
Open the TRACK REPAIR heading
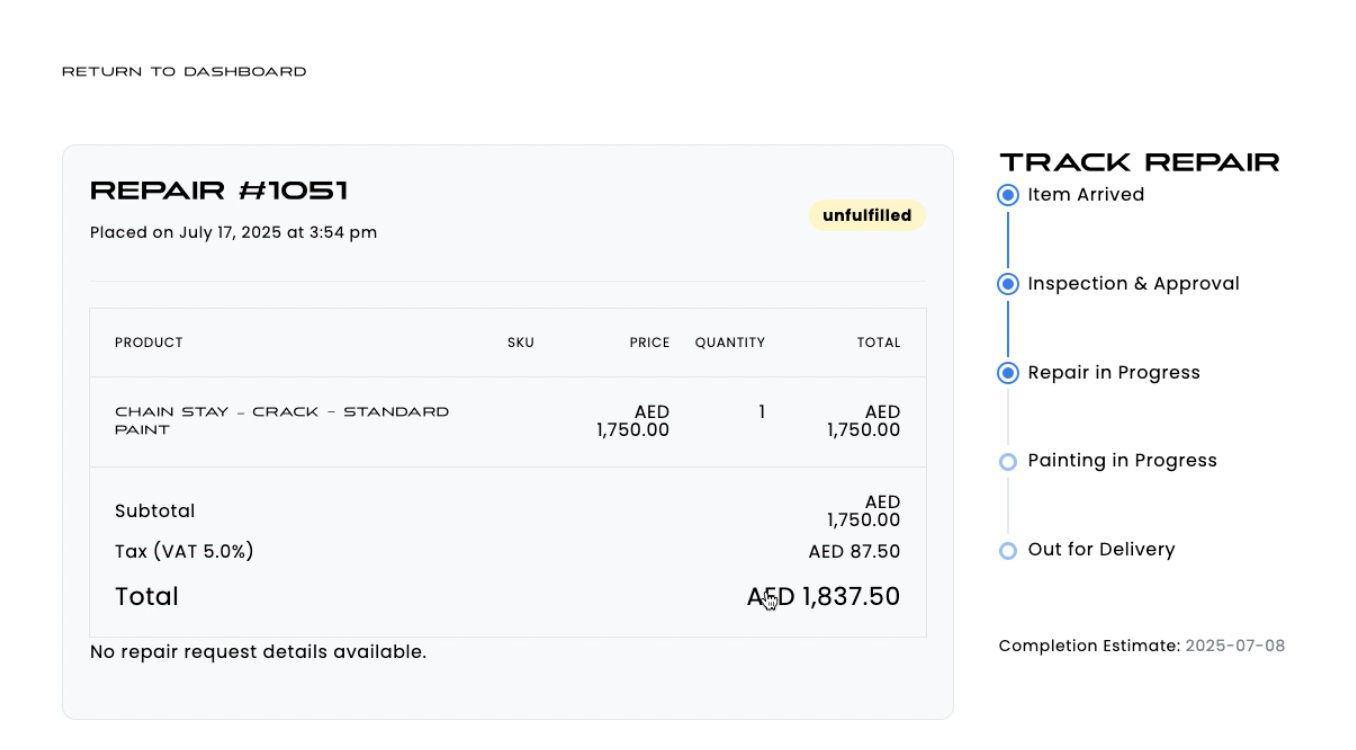tap(1138, 160)
